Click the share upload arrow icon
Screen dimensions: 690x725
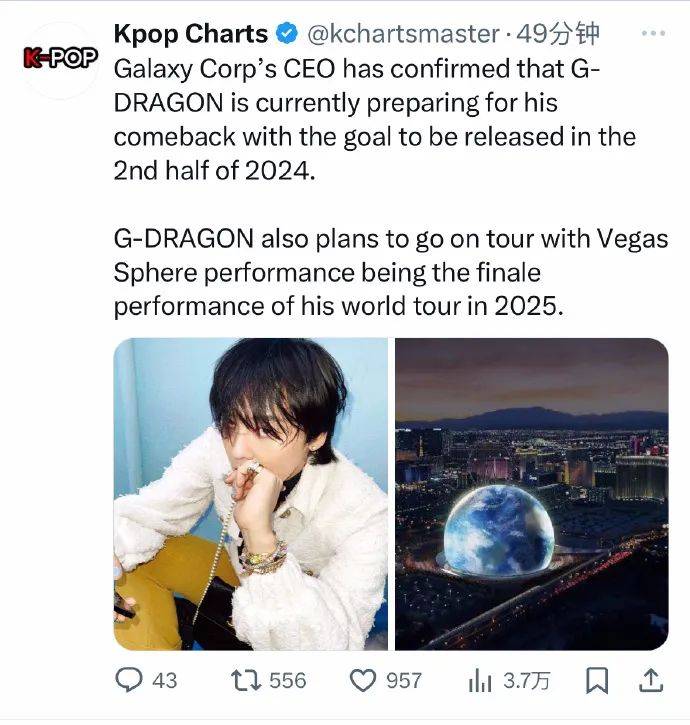pyautogui.click(x=650, y=680)
